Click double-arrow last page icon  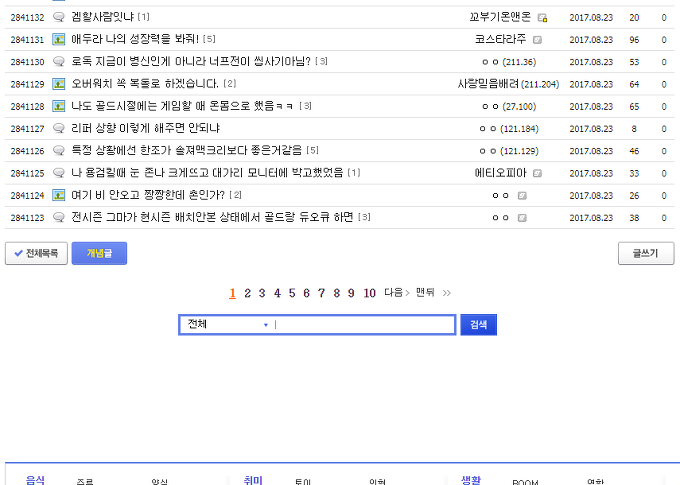447,293
